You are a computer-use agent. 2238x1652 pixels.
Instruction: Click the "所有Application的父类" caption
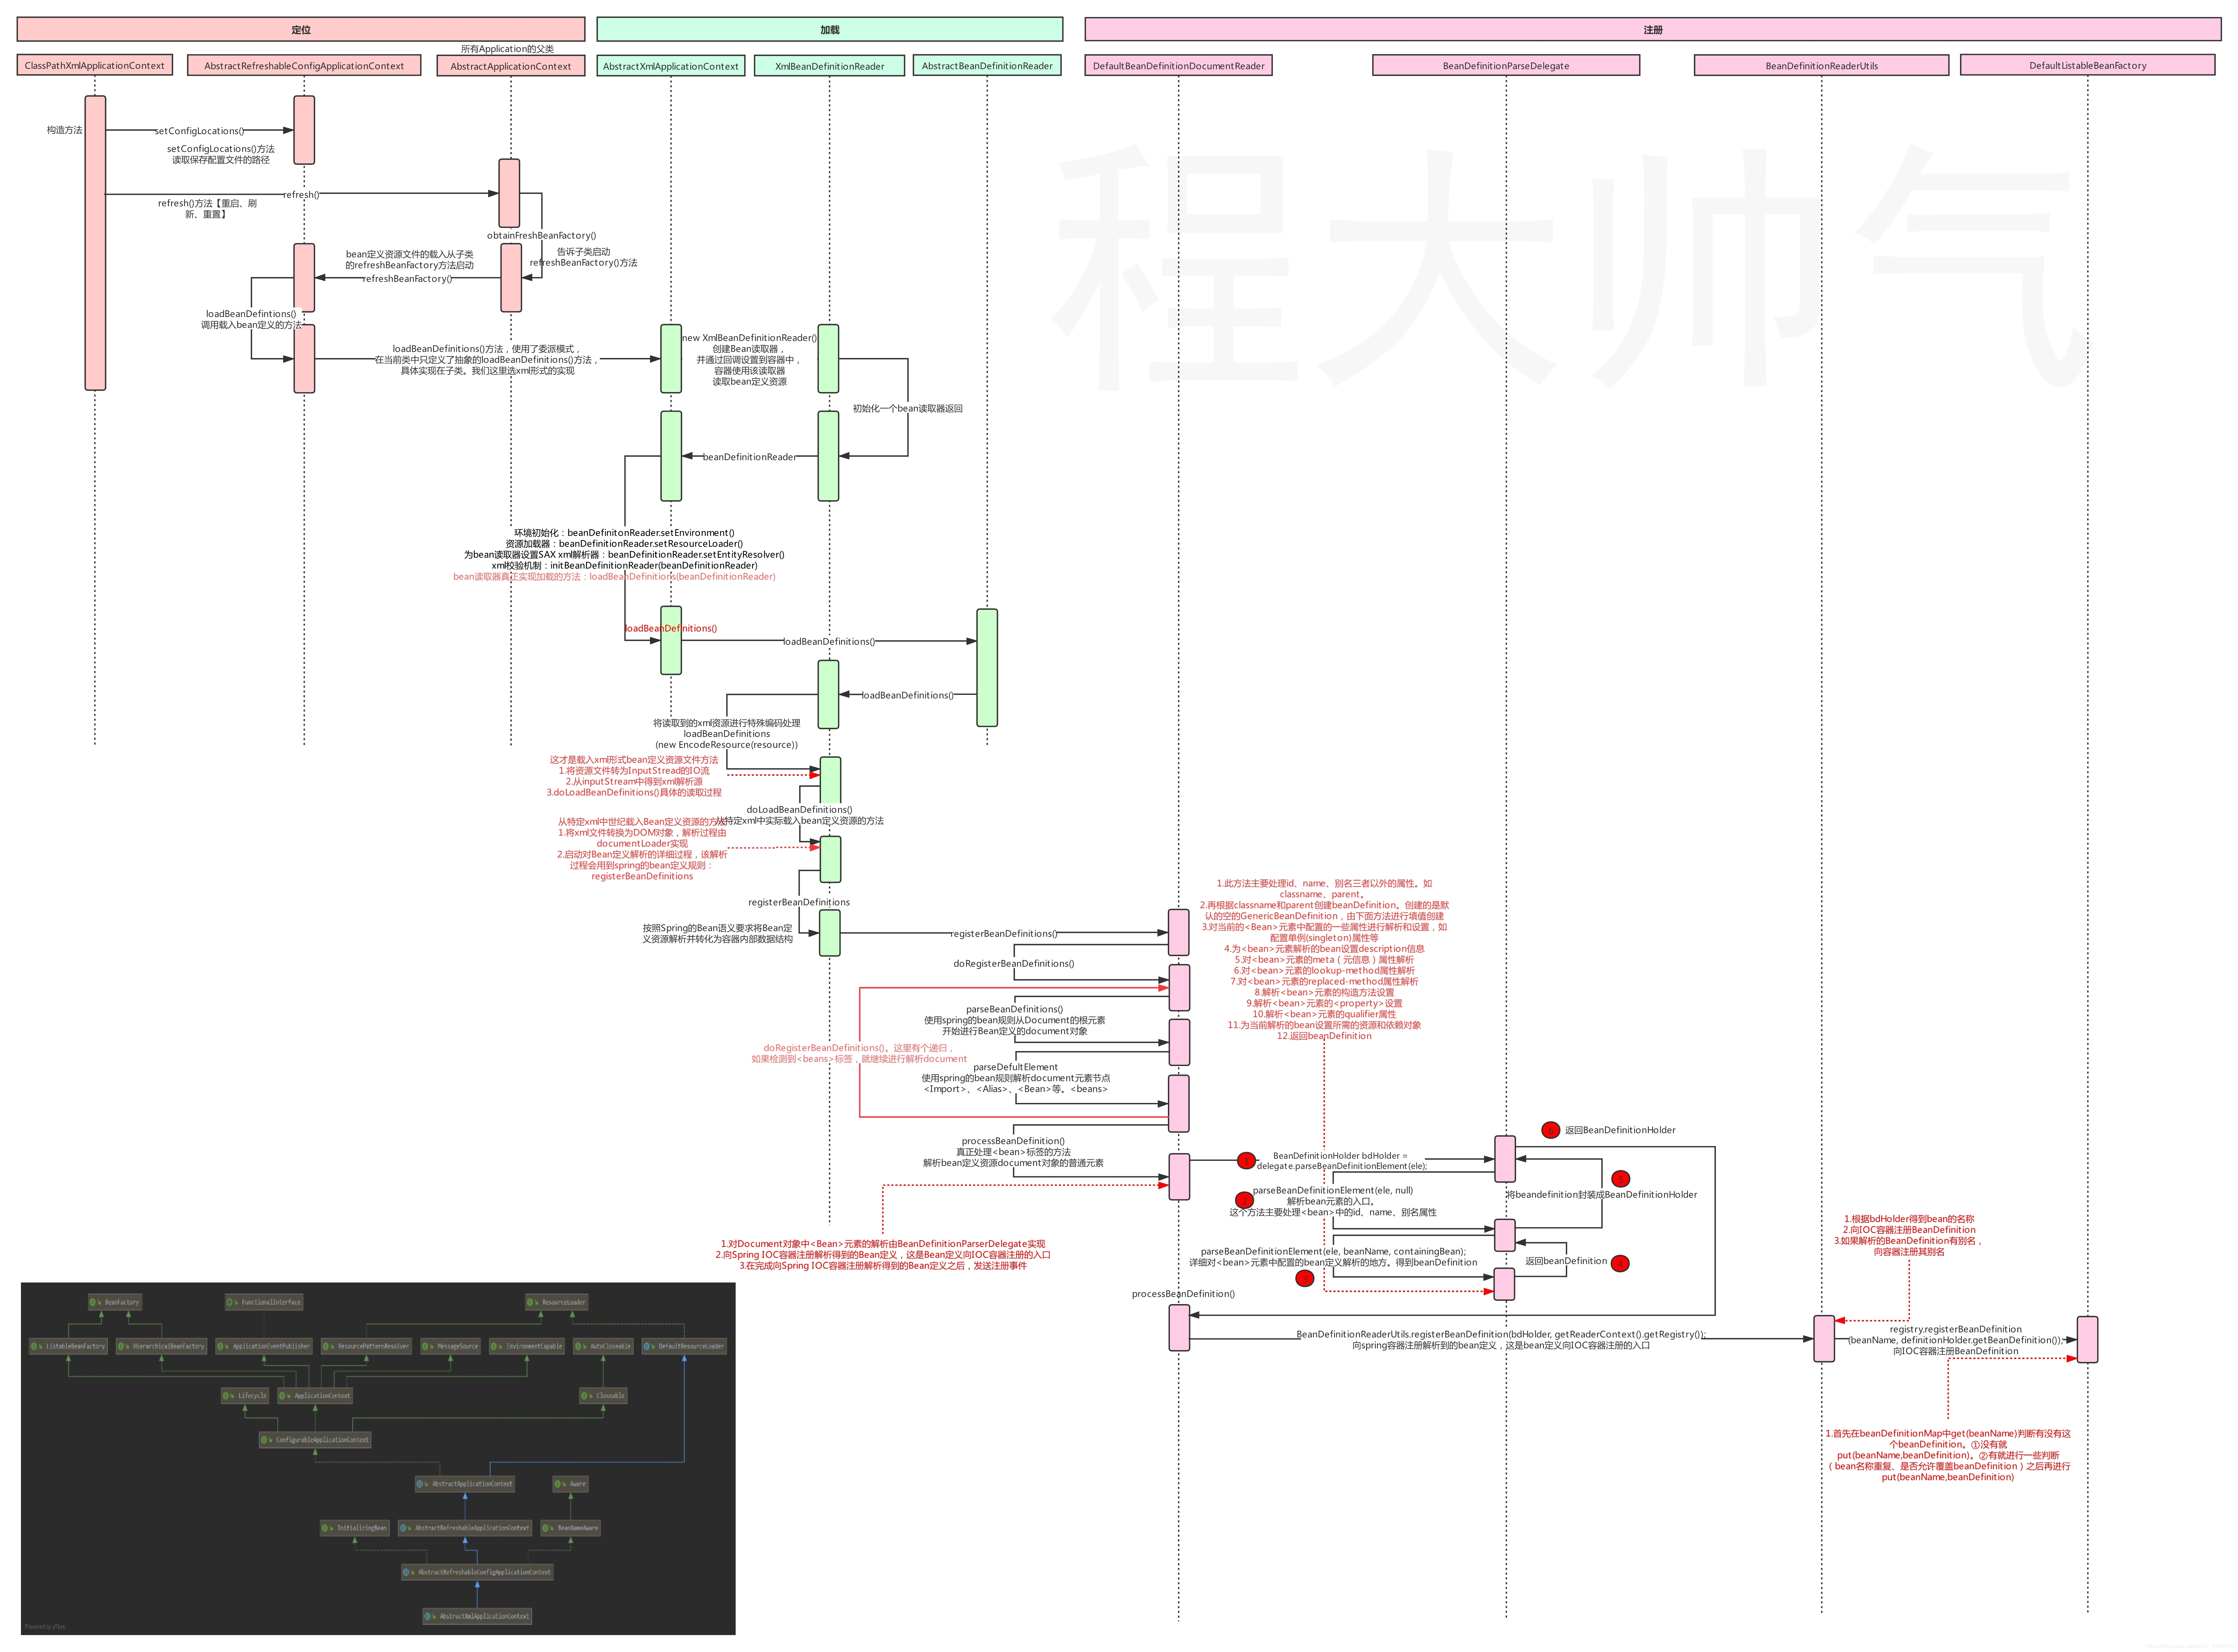507,49
